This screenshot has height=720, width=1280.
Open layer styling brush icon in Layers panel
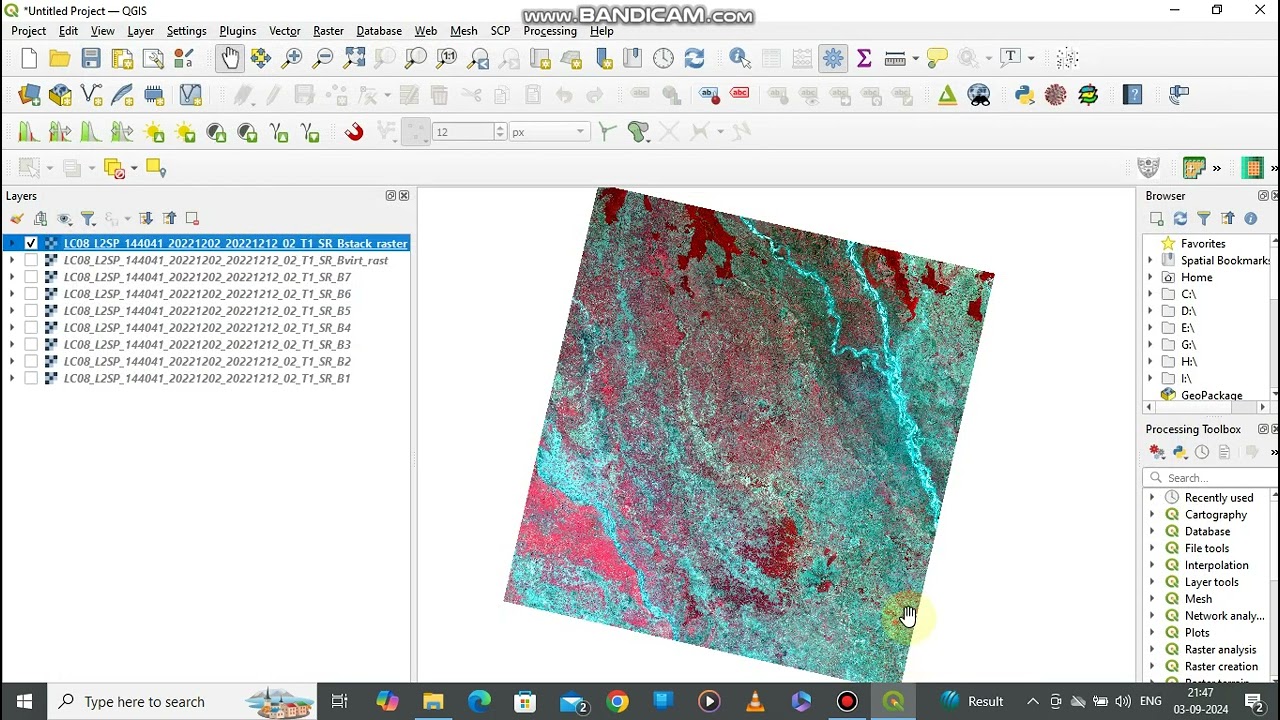click(17, 219)
